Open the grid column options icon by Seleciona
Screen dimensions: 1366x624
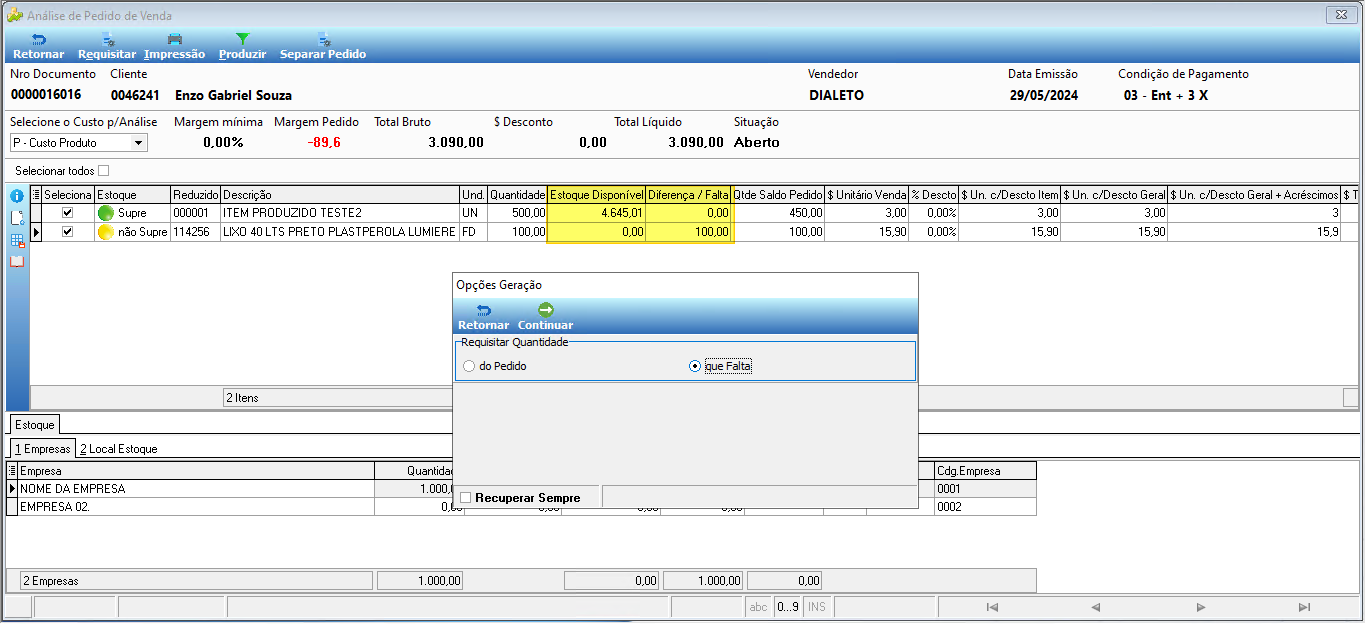point(37,195)
